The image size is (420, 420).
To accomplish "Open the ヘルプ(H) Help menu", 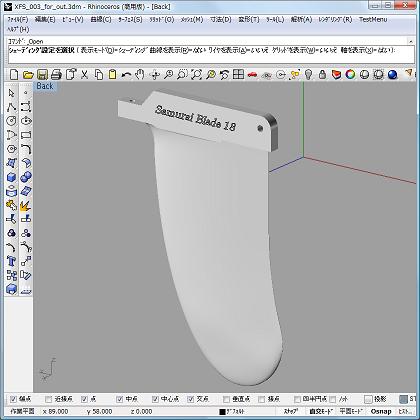I will coord(18,29).
